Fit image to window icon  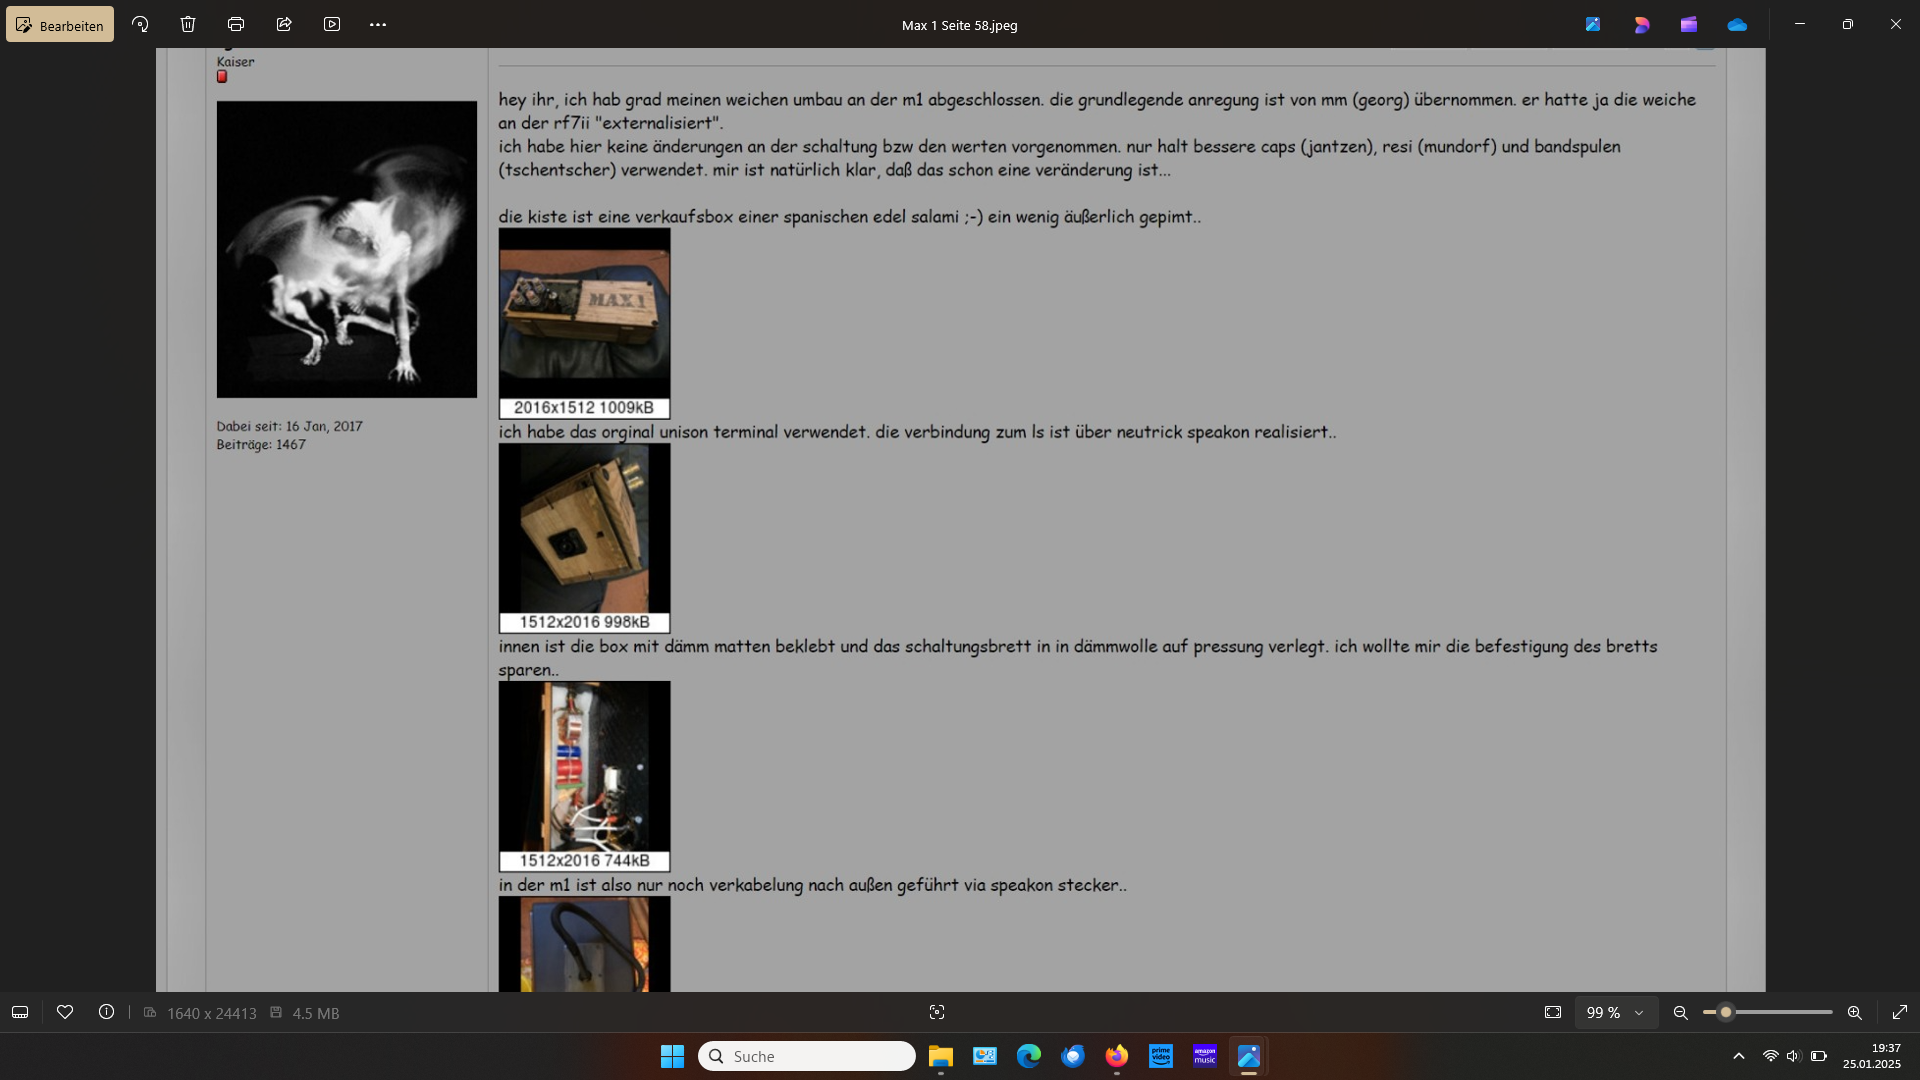pyautogui.click(x=1553, y=1013)
